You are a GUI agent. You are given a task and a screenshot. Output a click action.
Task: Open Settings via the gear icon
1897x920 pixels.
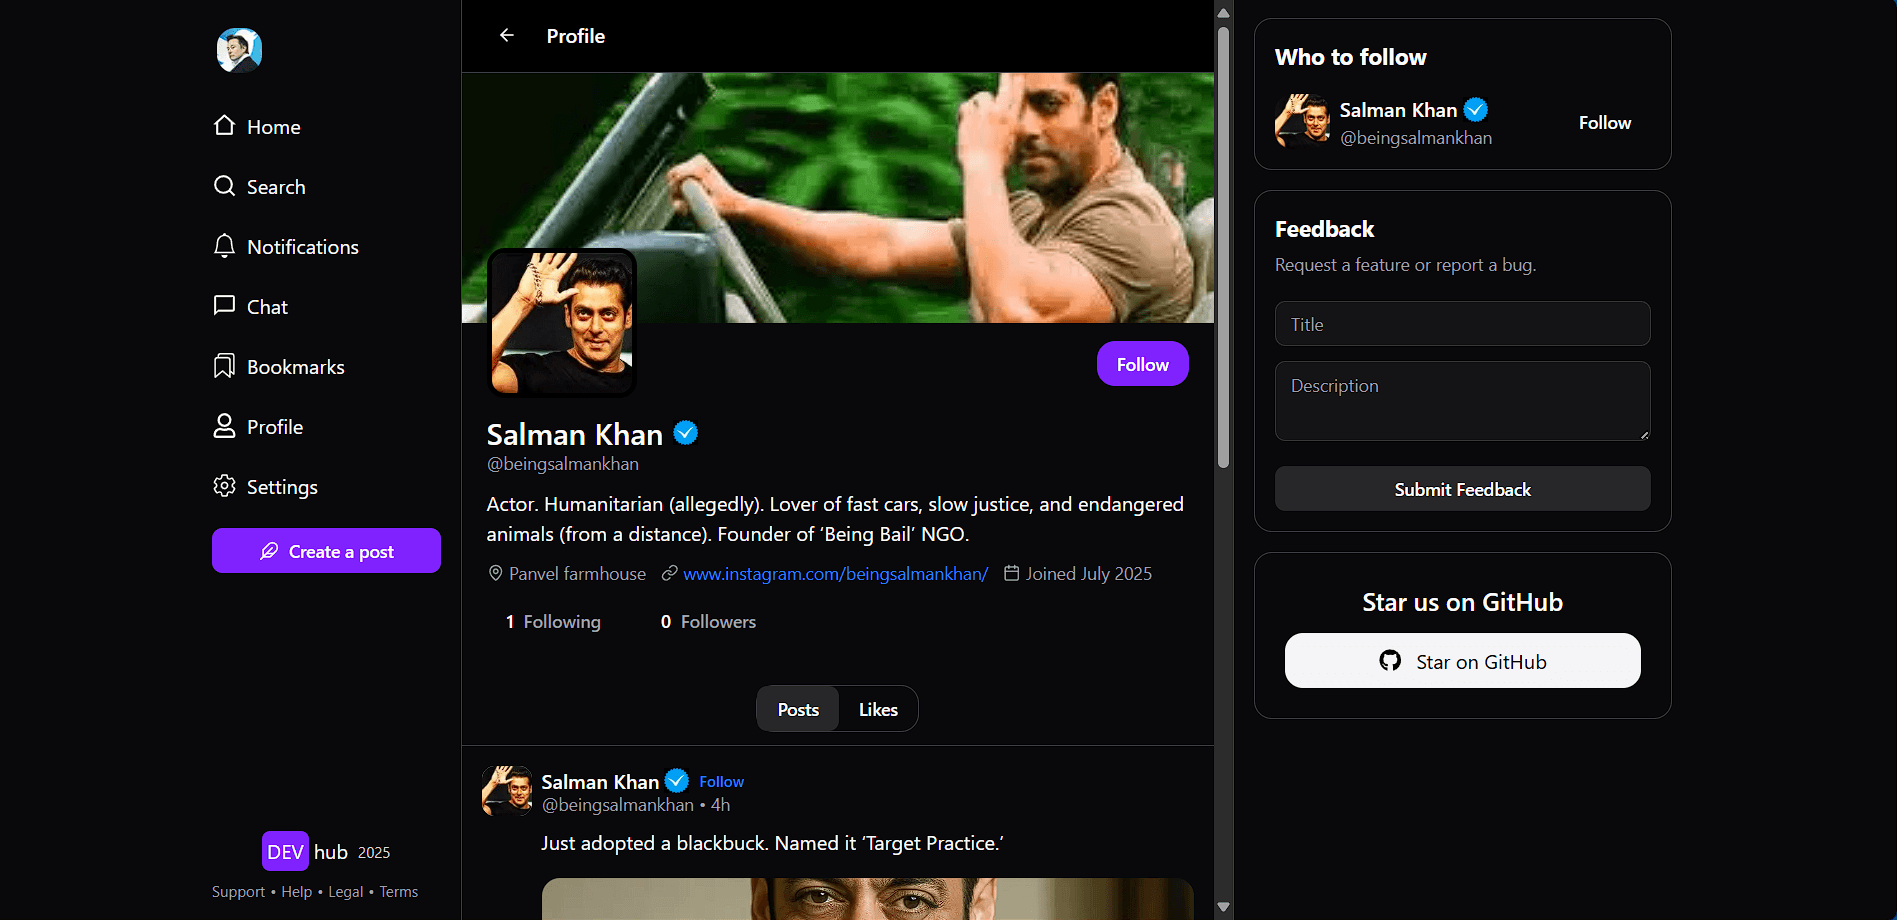pyautogui.click(x=225, y=486)
